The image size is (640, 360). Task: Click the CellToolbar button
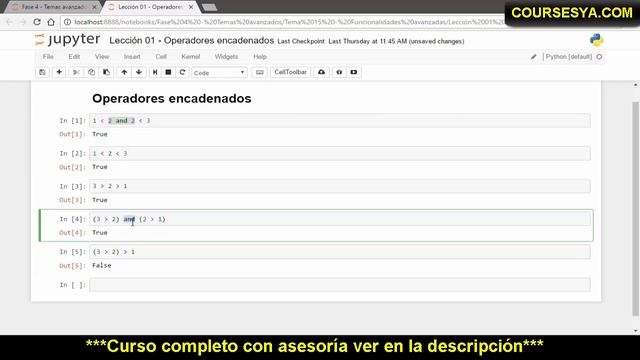pos(290,72)
